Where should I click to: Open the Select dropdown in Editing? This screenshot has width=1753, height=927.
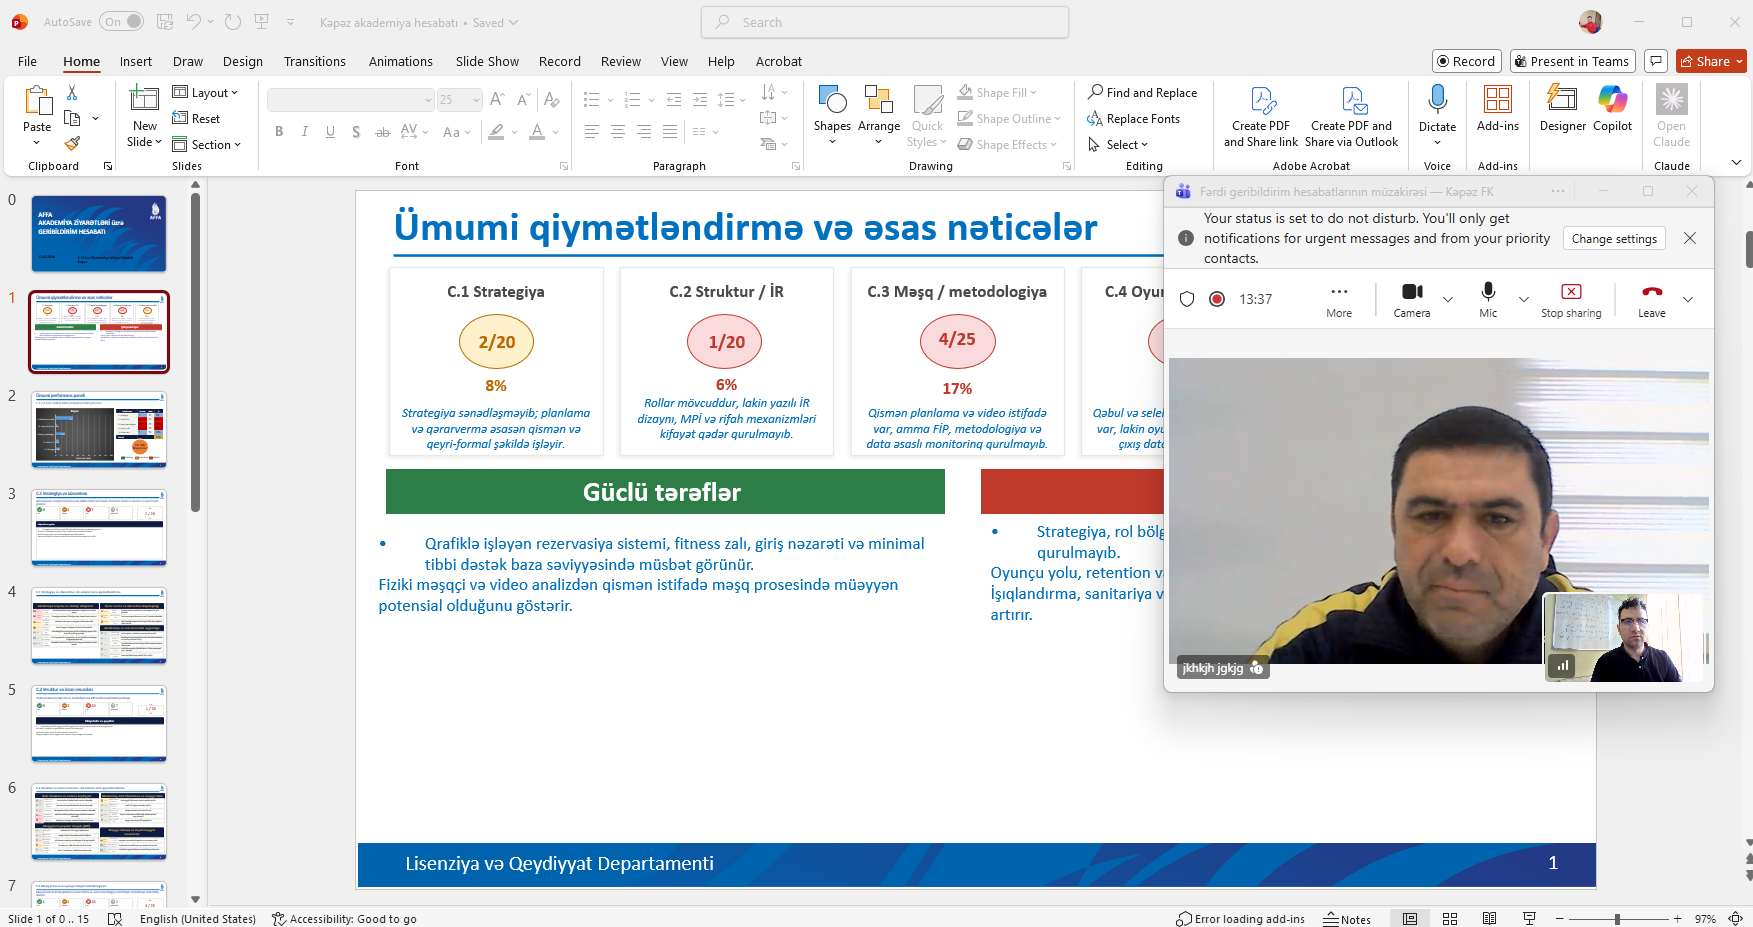coord(1126,145)
